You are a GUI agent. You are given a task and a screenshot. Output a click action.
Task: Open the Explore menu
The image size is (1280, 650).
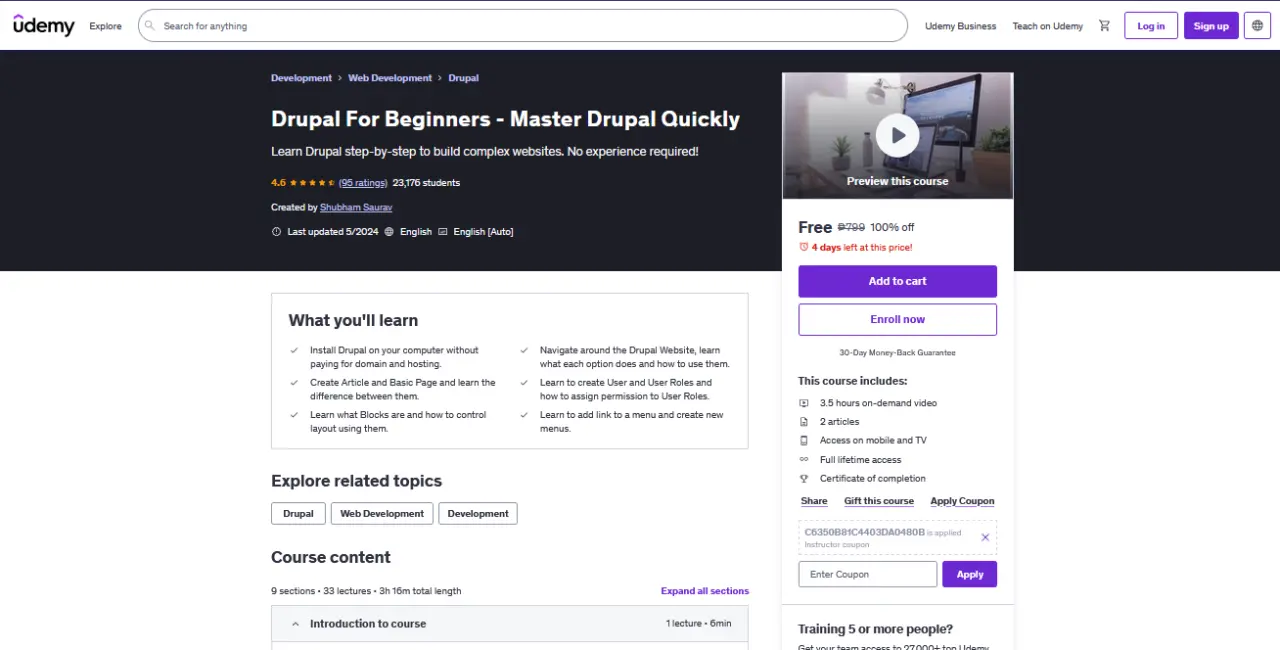105,26
